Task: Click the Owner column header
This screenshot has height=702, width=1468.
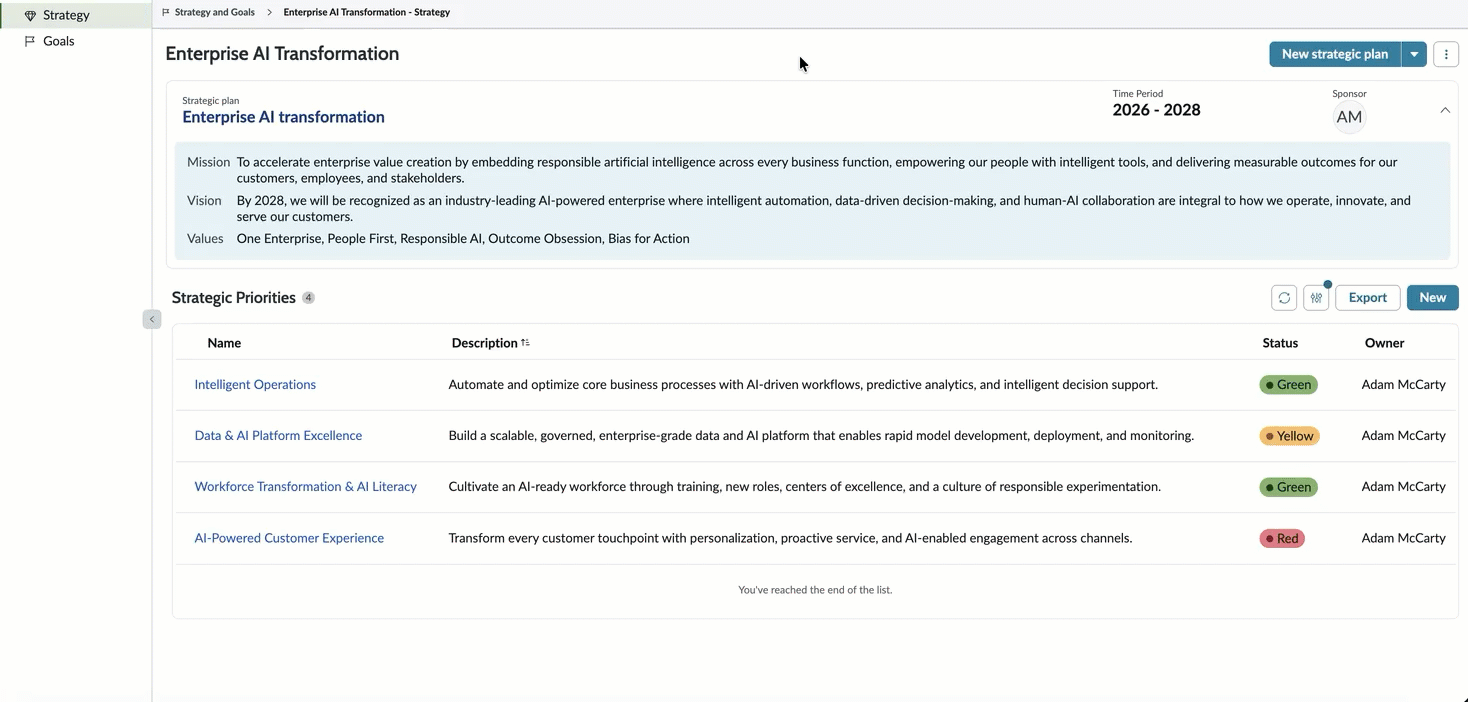Action: pyautogui.click(x=1385, y=343)
